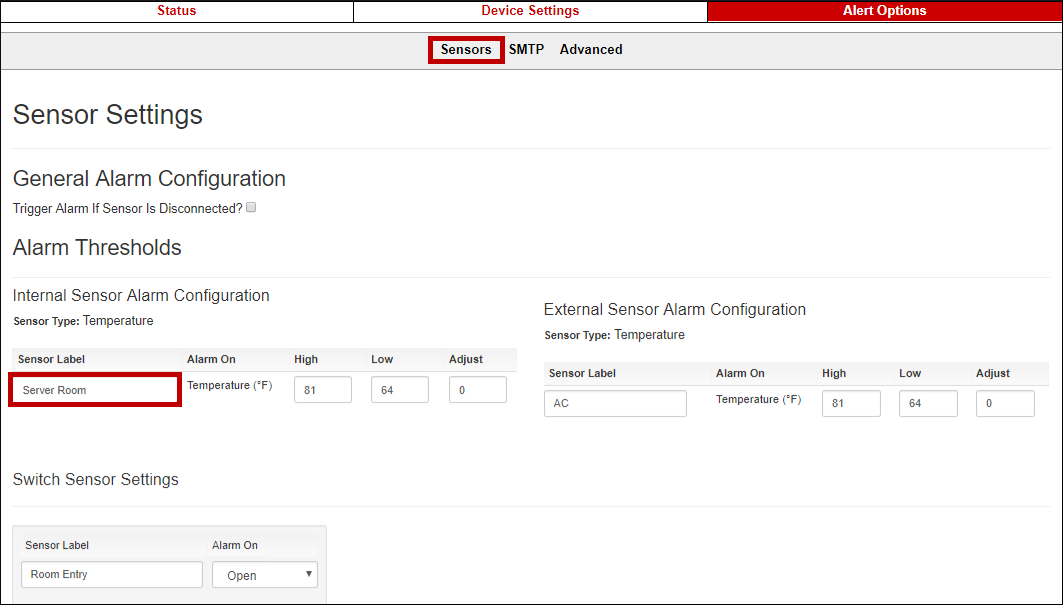Screen dimensions: 1063x605
Task: Expand the Alarm On dropdown showing Open
Action: [x=265, y=575]
